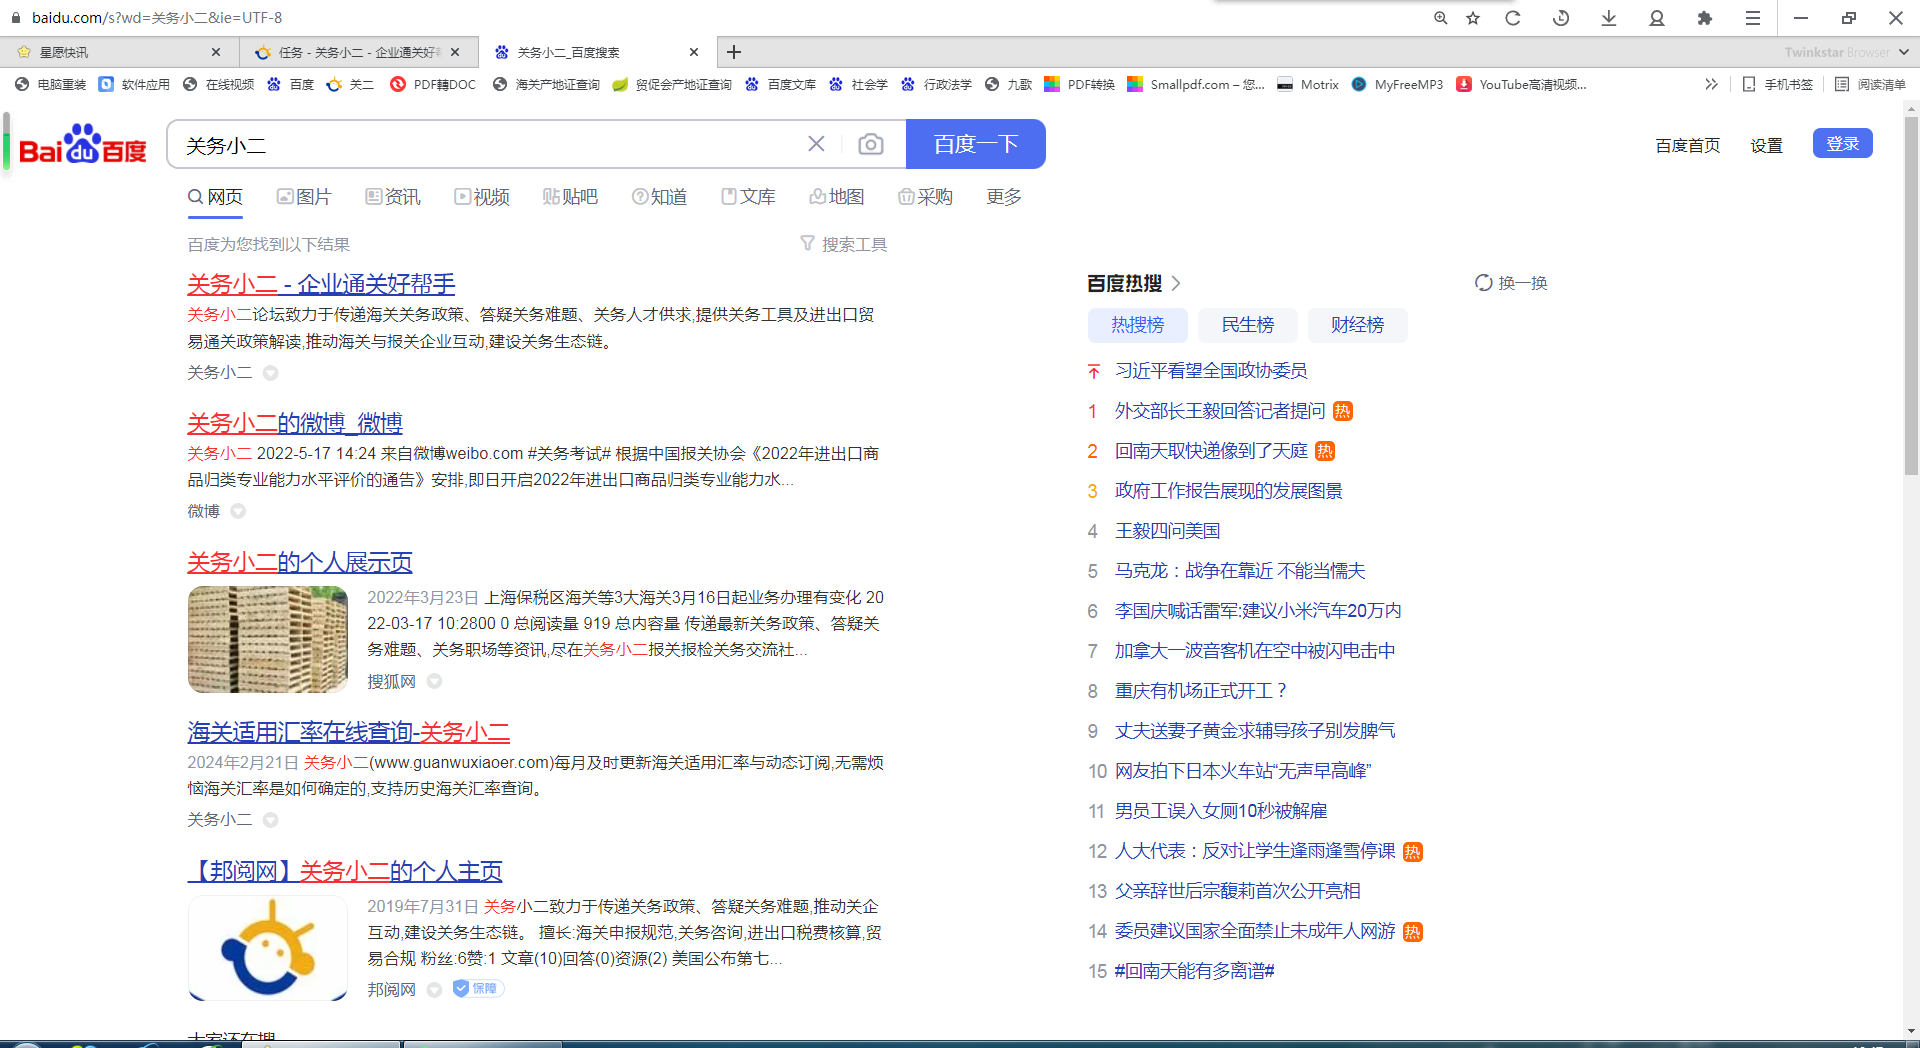Open the 软件应用 bookmark
Image resolution: width=1920 pixels, height=1048 pixels.
(135, 84)
